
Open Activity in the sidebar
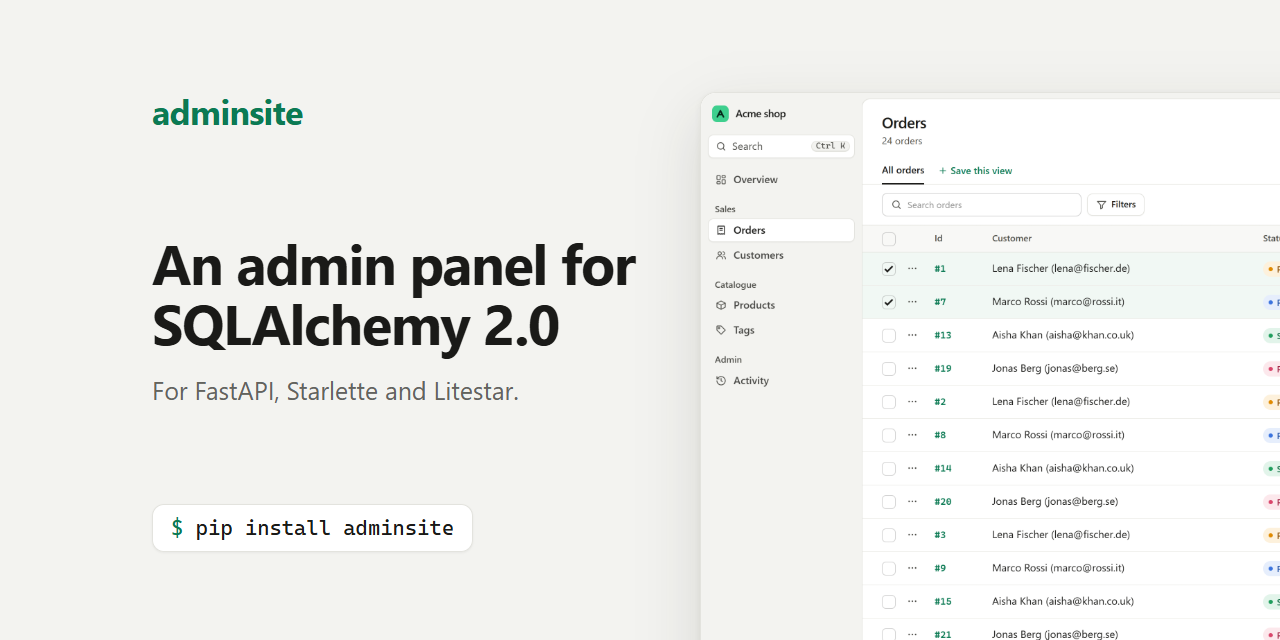781,381
